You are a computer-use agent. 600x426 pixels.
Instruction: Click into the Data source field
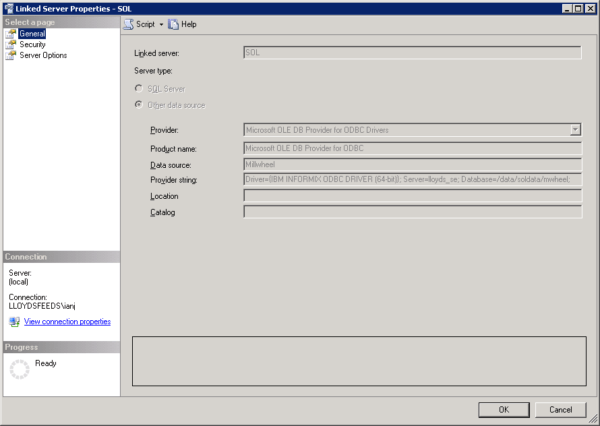(x=412, y=163)
